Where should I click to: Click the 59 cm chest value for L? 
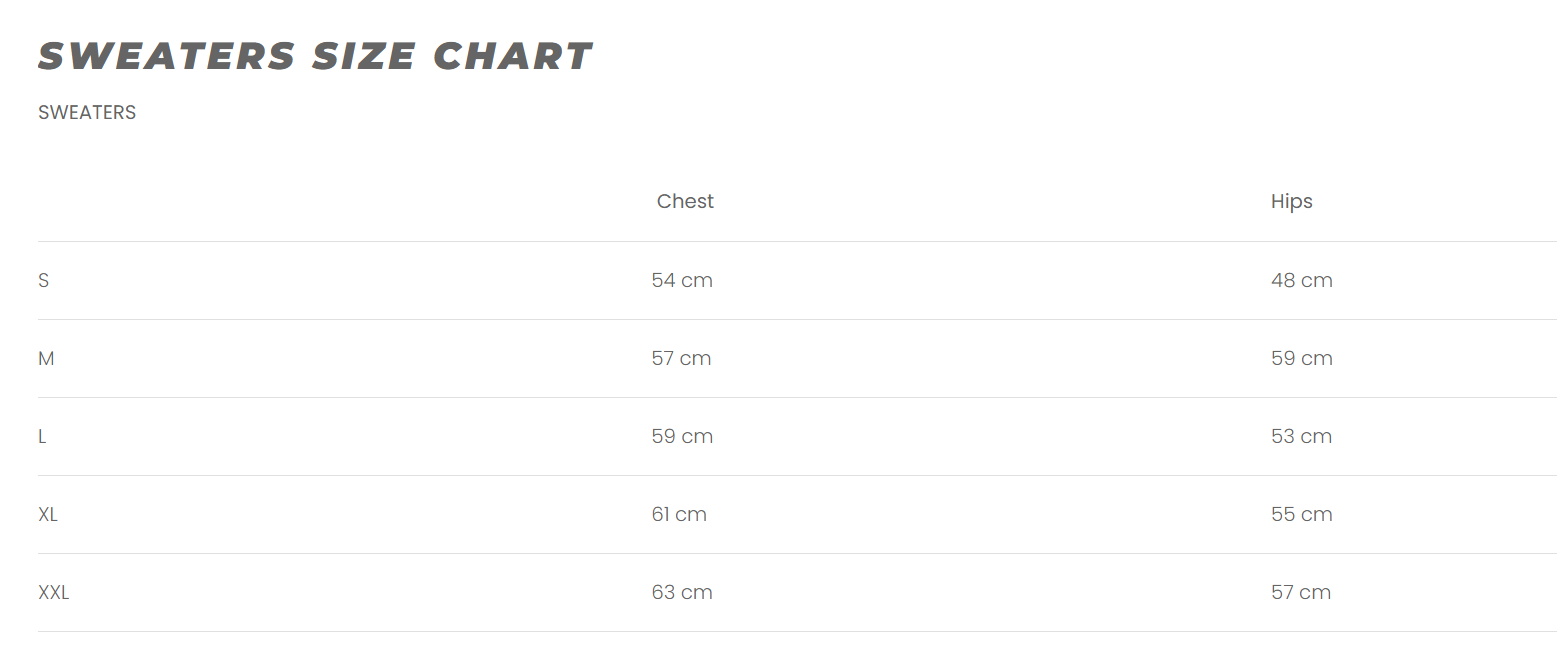682,437
